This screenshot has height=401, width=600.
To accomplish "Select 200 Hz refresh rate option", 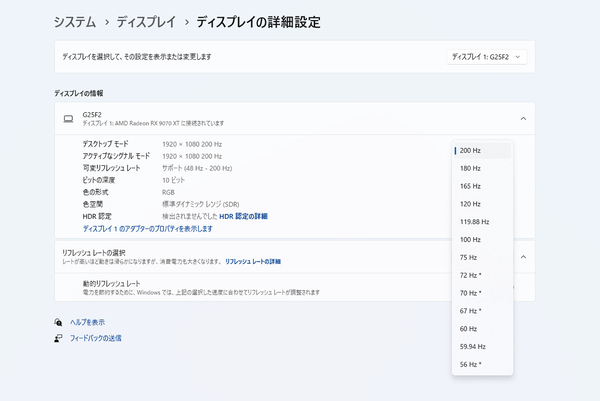I will (x=483, y=150).
